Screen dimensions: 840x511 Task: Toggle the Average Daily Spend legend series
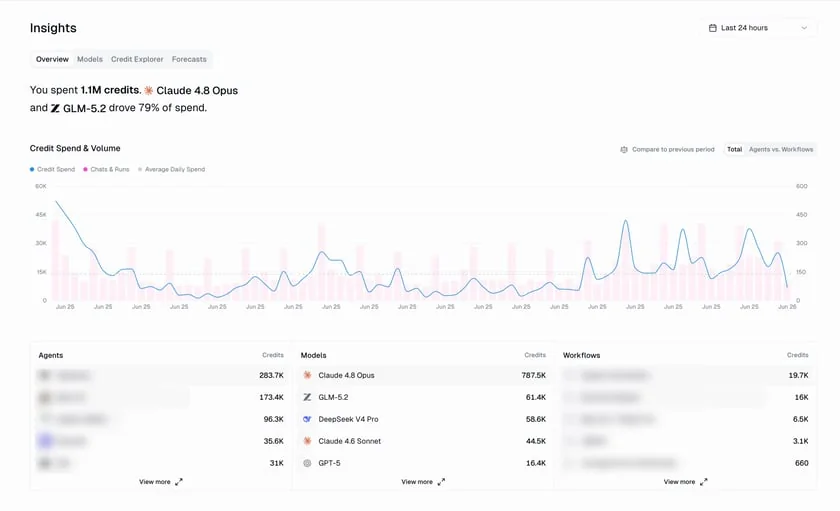pyautogui.click(x=171, y=169)
